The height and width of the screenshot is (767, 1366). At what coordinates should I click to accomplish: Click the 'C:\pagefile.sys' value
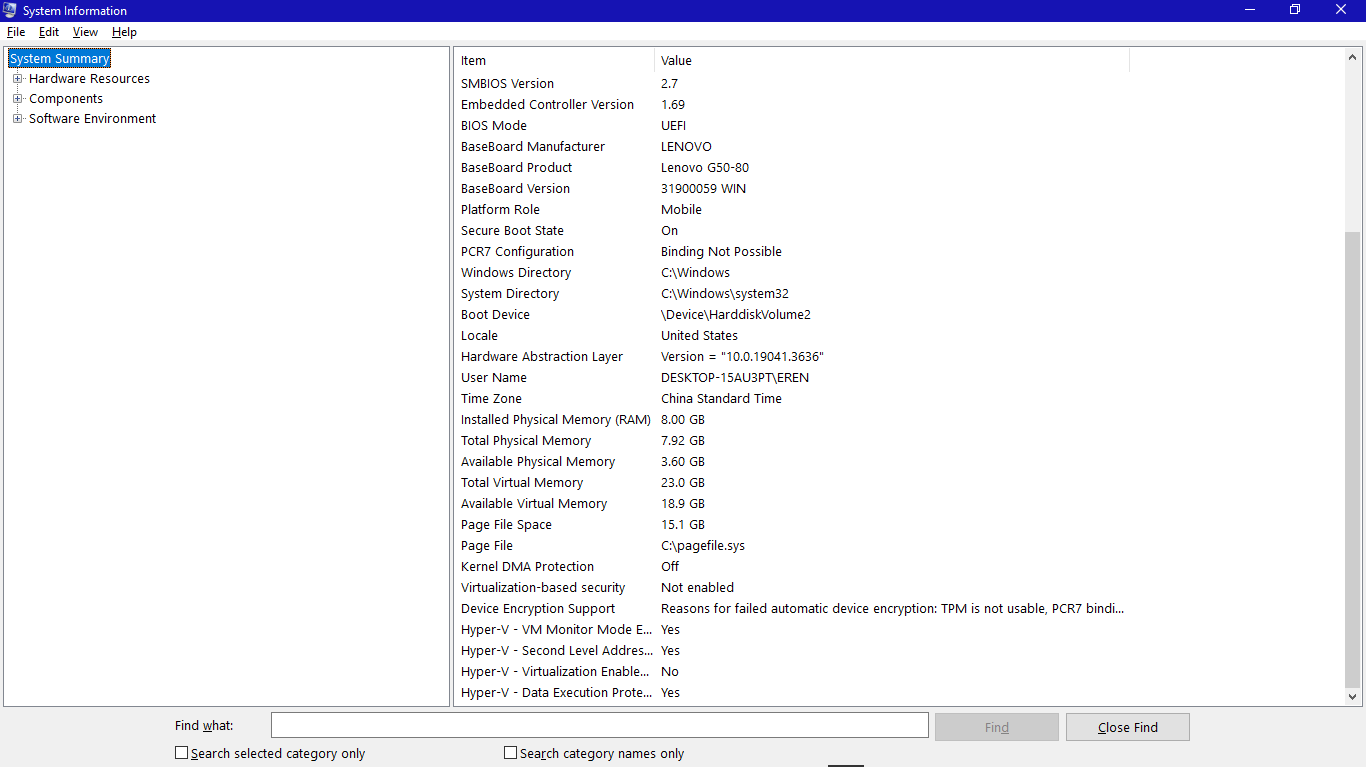click(703, 546)
